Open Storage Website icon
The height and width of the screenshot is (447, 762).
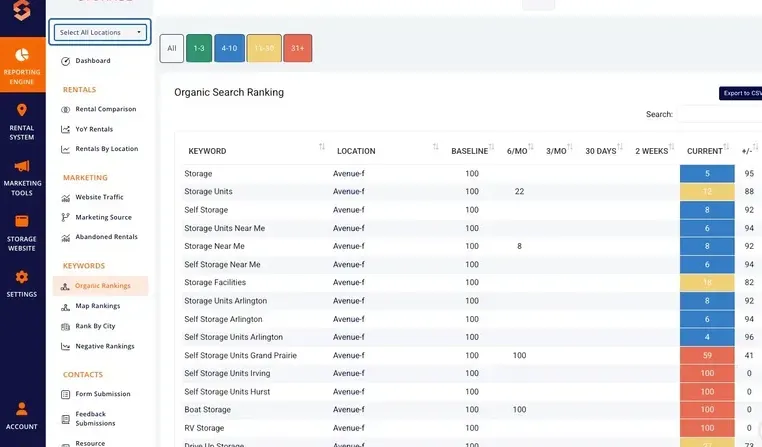[22, 221]
